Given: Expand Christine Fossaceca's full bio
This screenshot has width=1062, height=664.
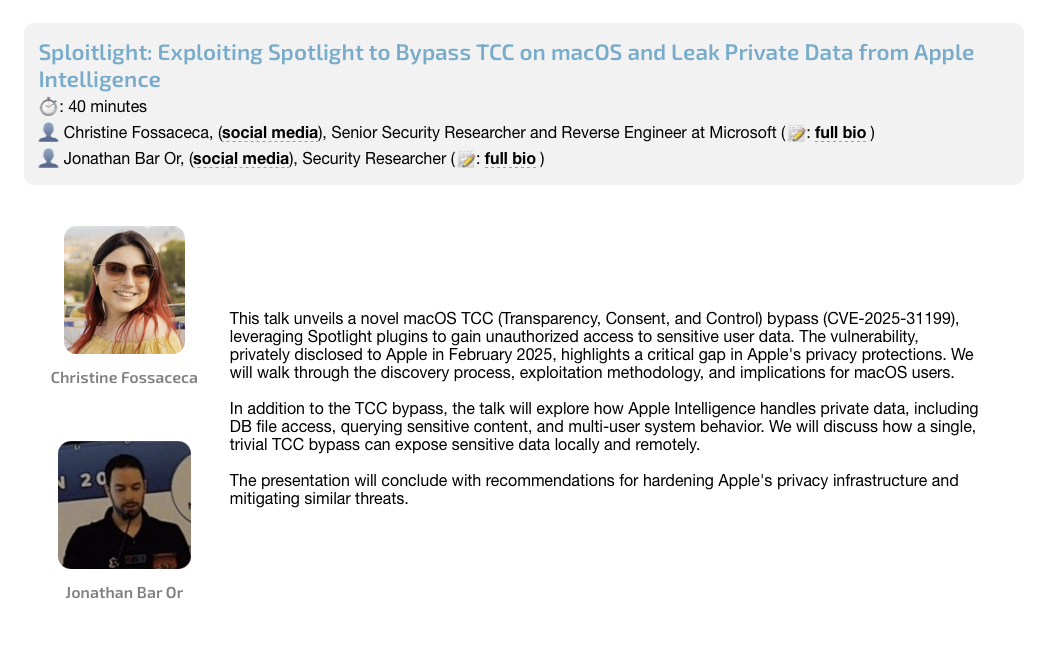Looking at the screenshot, I should 840,133.
